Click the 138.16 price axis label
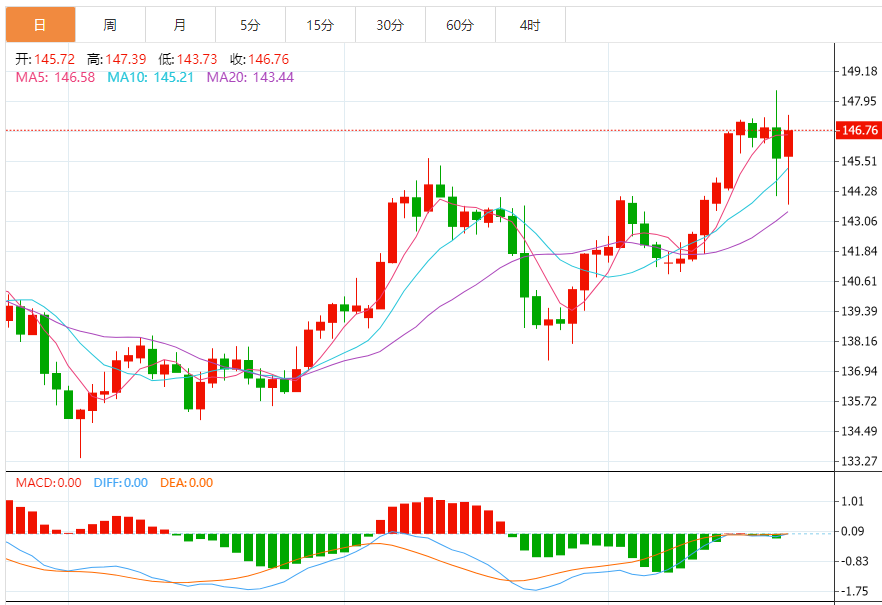 [x=859, y=341]
